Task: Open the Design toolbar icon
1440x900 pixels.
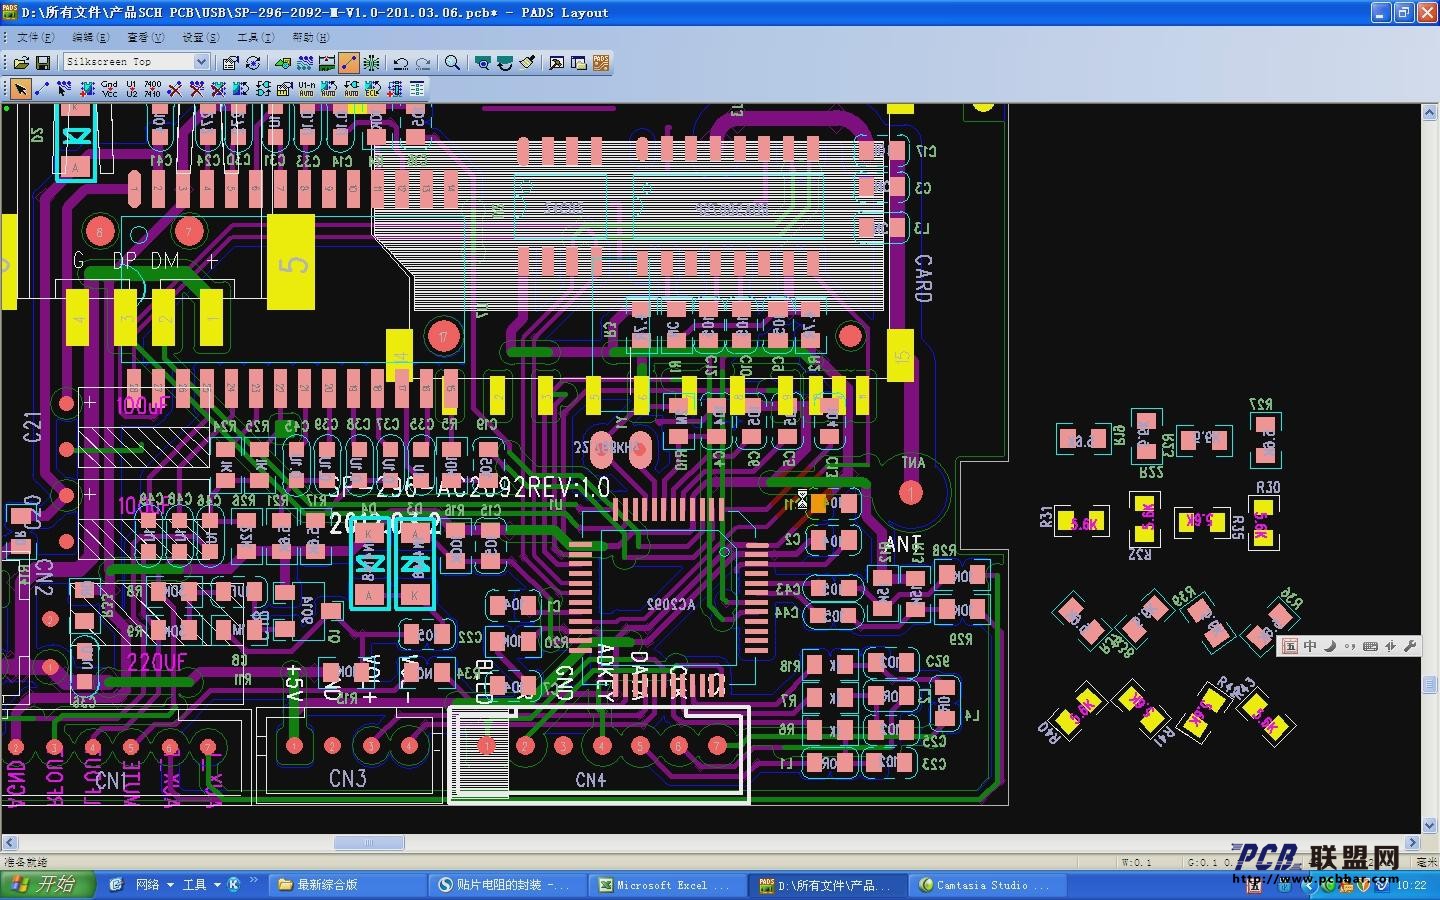Action: point(305,62)
